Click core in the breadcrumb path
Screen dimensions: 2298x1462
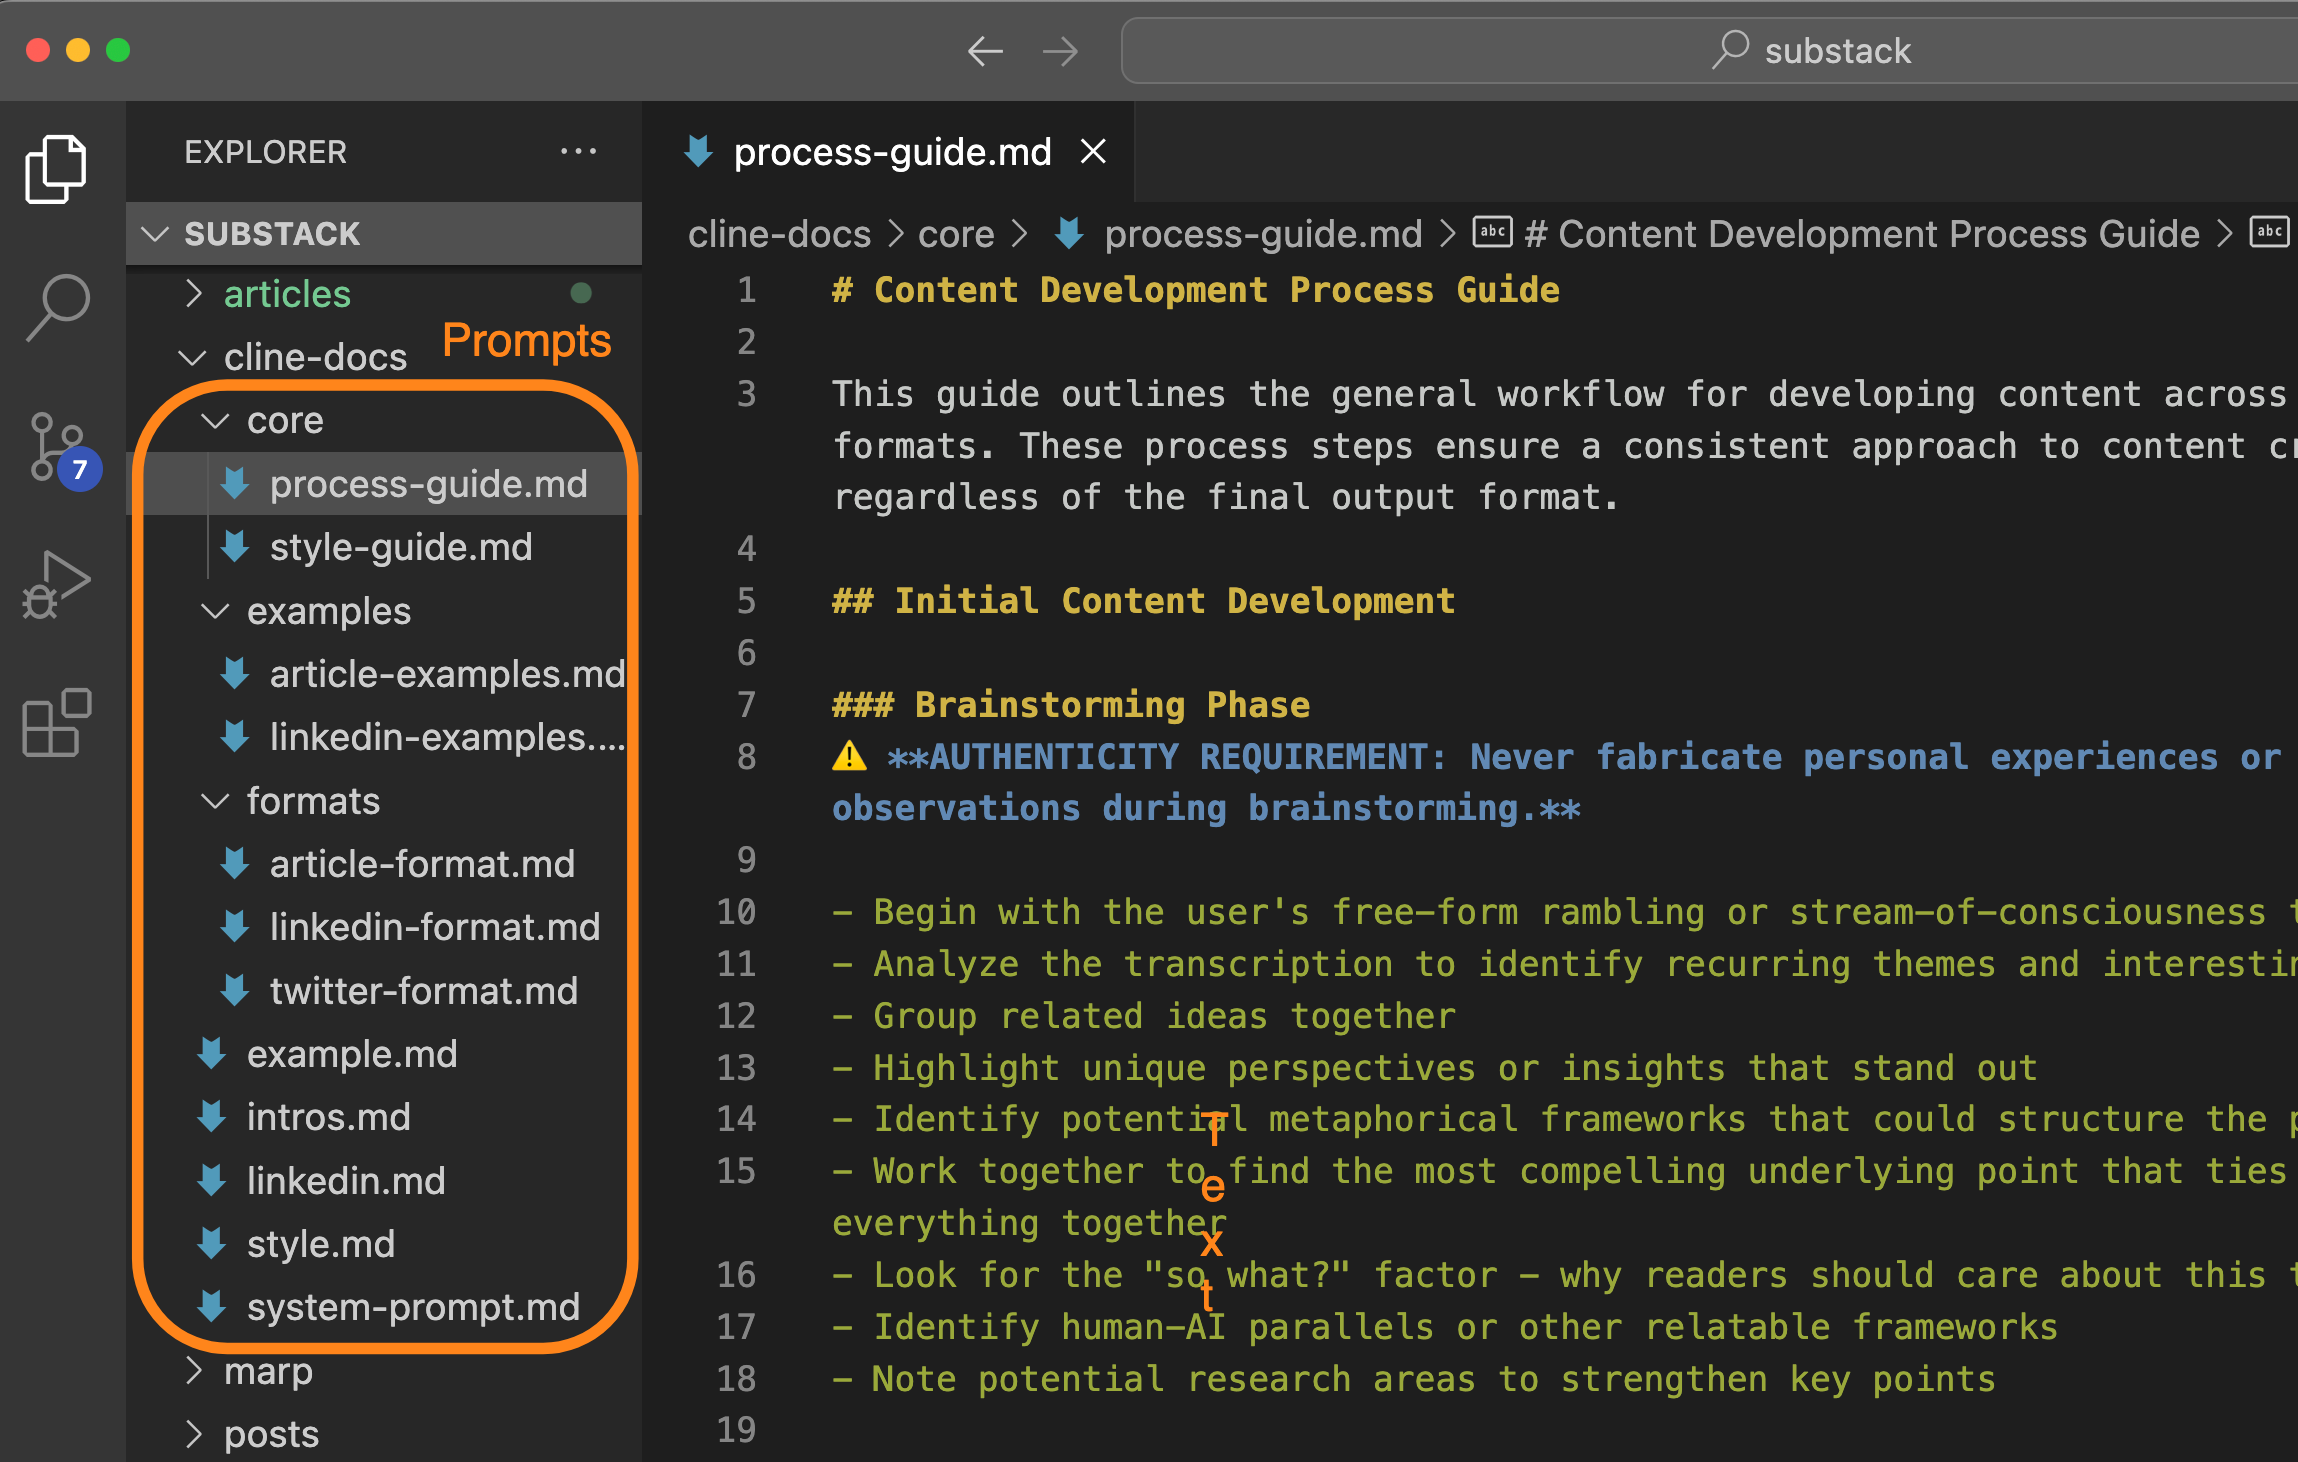(956, 234)
